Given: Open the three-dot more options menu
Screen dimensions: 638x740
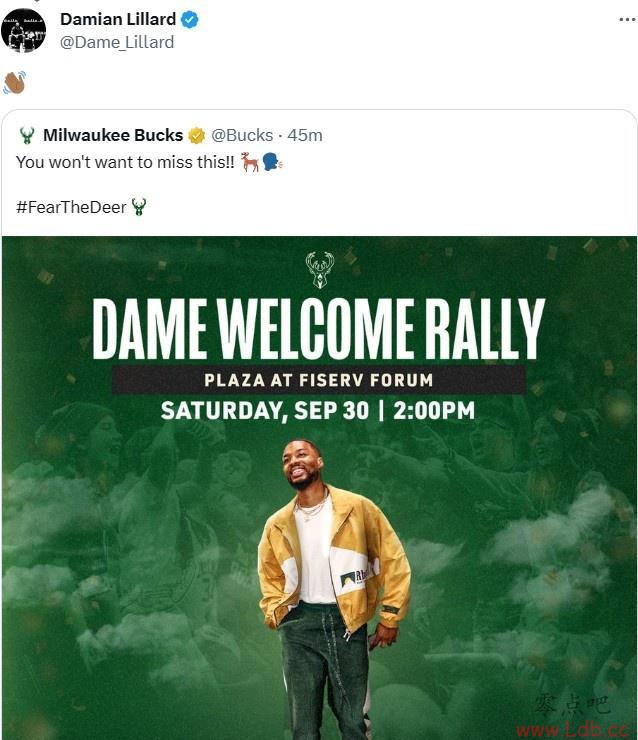Looking at the screenshot, I should pos(627,20).
